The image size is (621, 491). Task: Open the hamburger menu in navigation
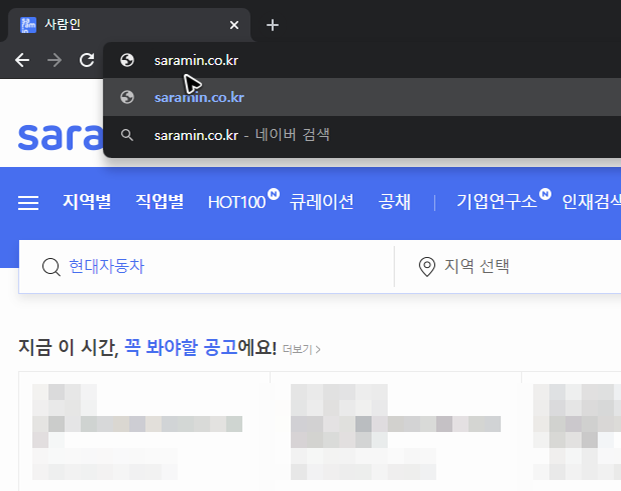click(x=28, y=202)
